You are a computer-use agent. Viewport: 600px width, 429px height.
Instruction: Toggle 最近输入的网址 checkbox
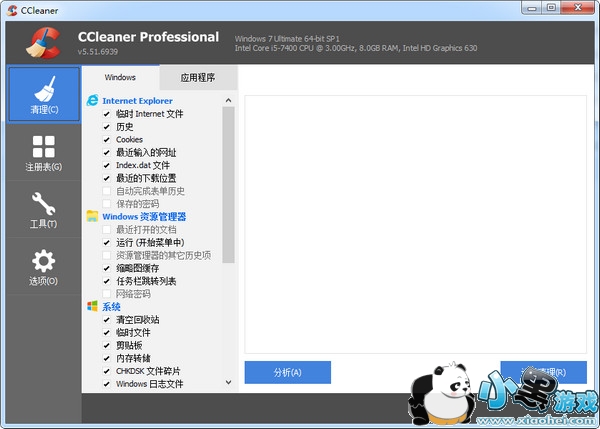point(107,153)
